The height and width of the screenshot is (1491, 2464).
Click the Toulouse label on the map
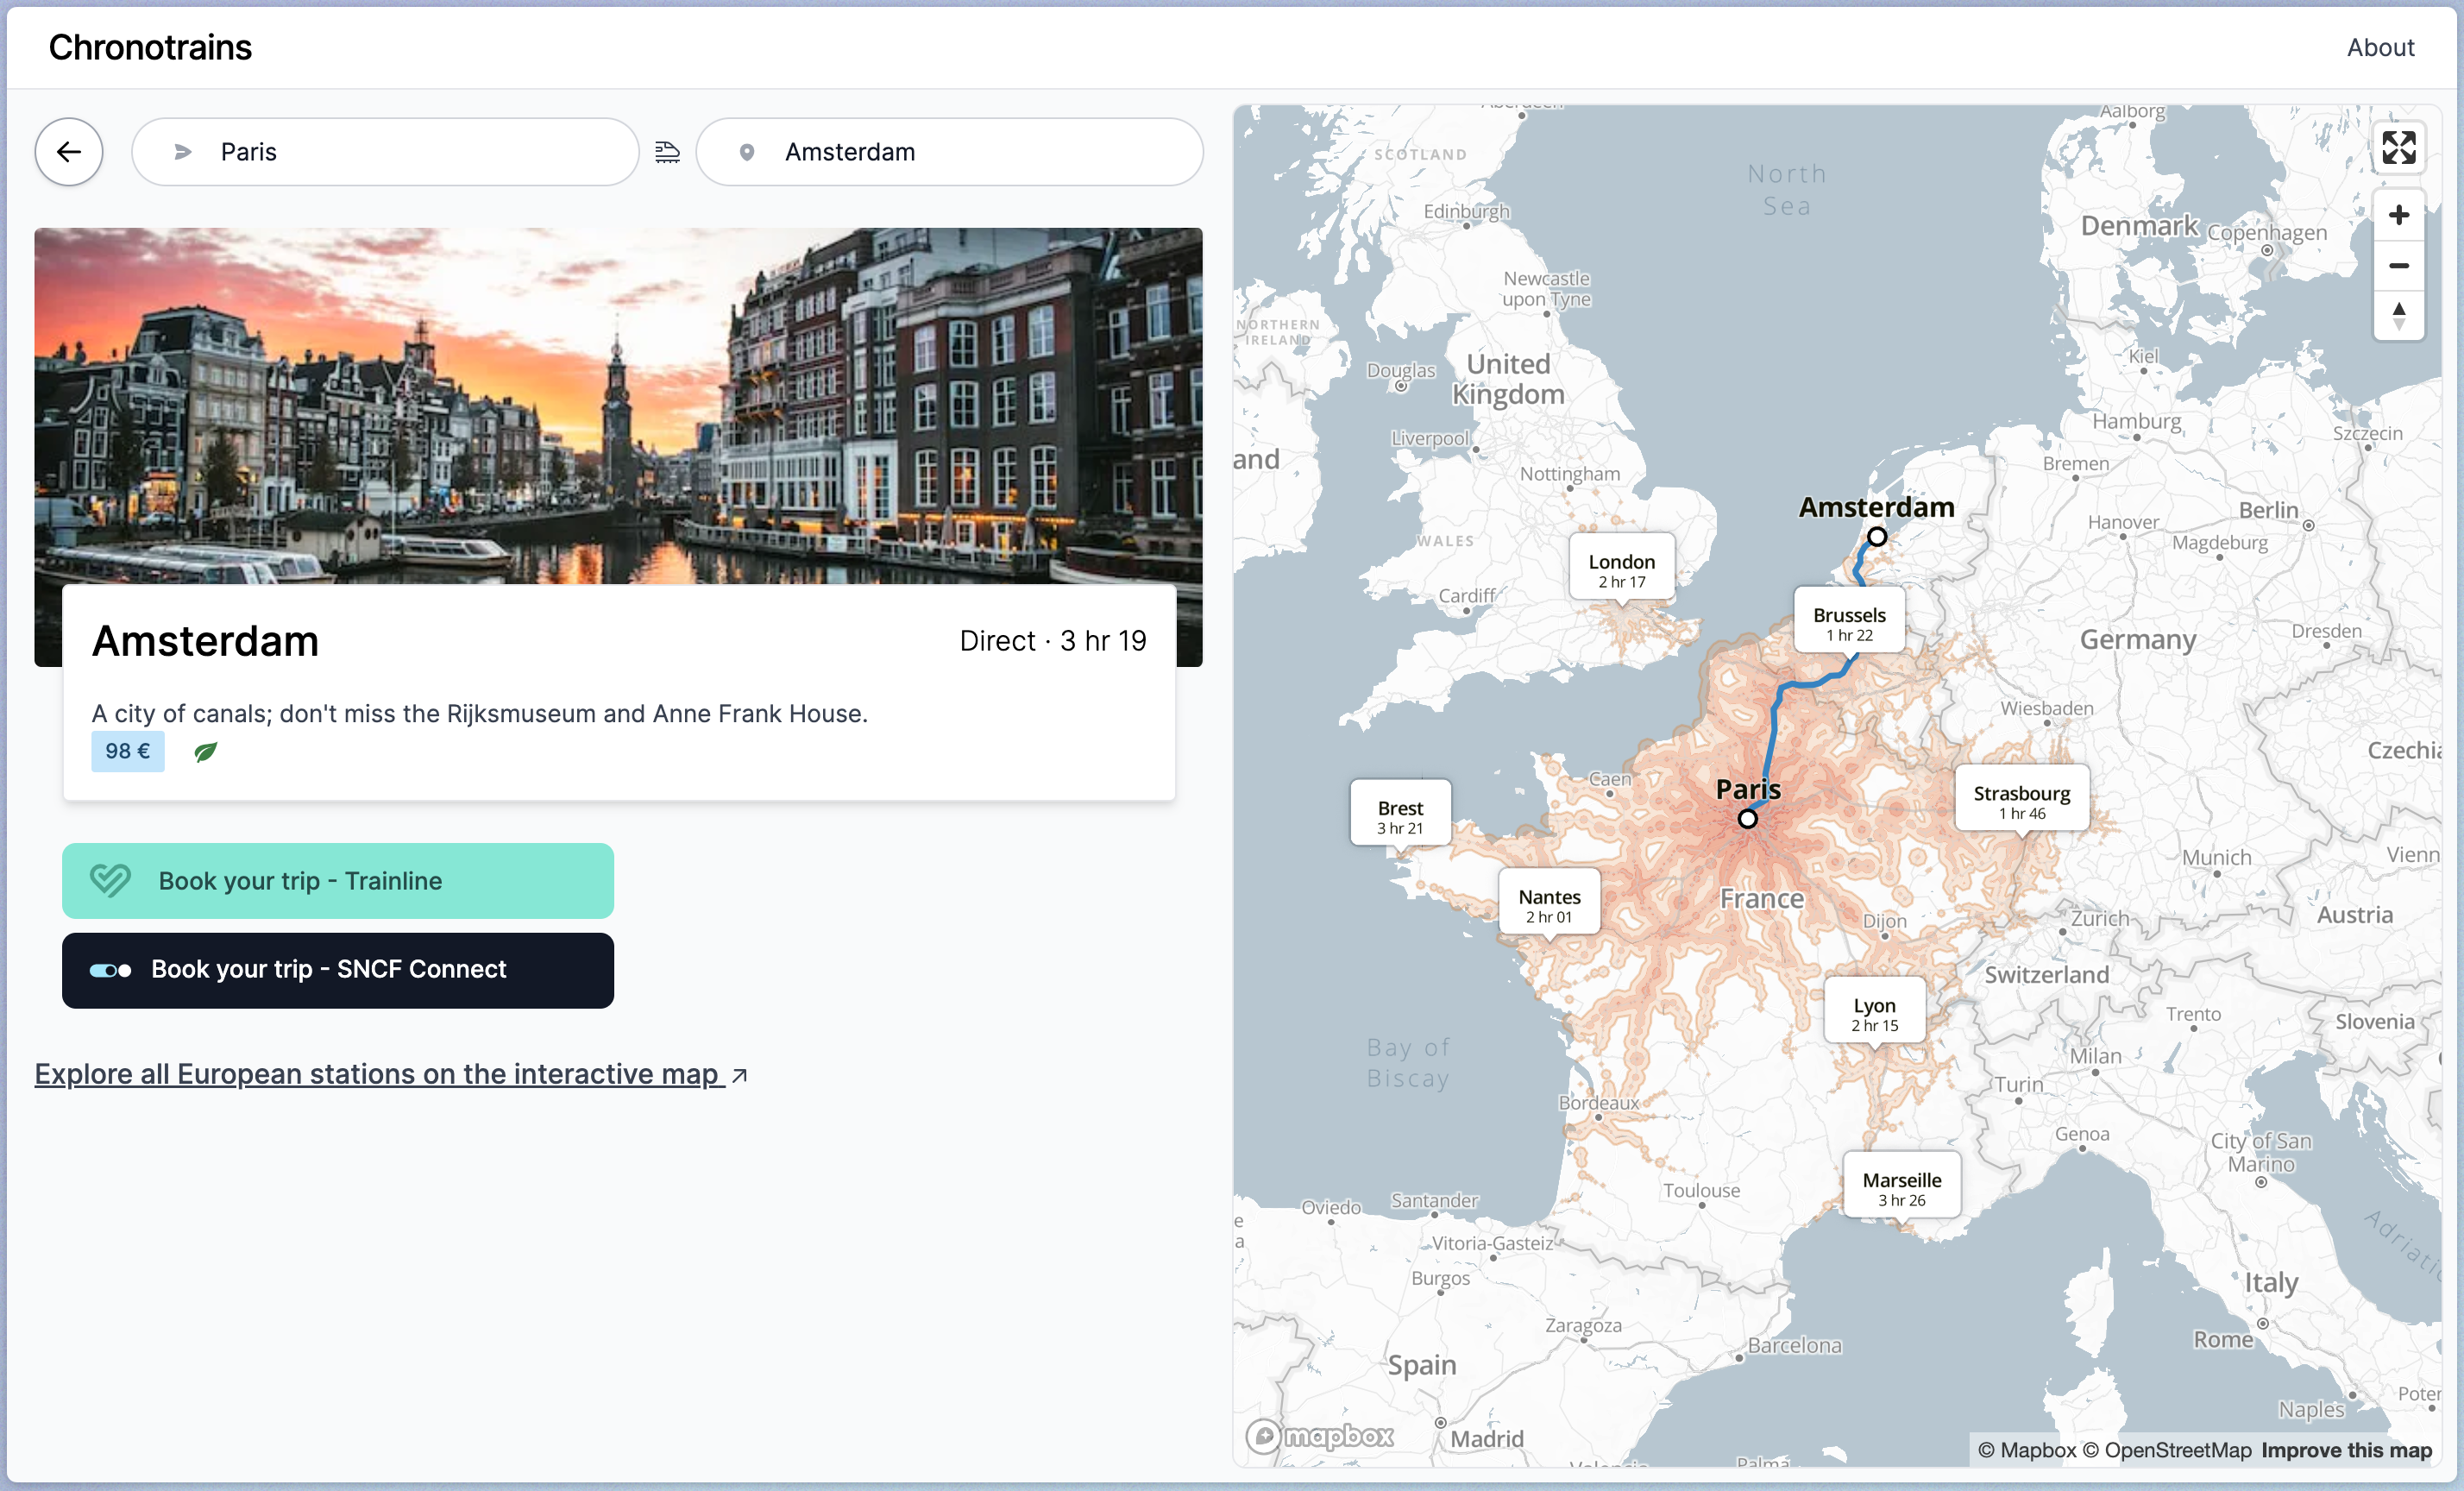tap(1701, 1190)
